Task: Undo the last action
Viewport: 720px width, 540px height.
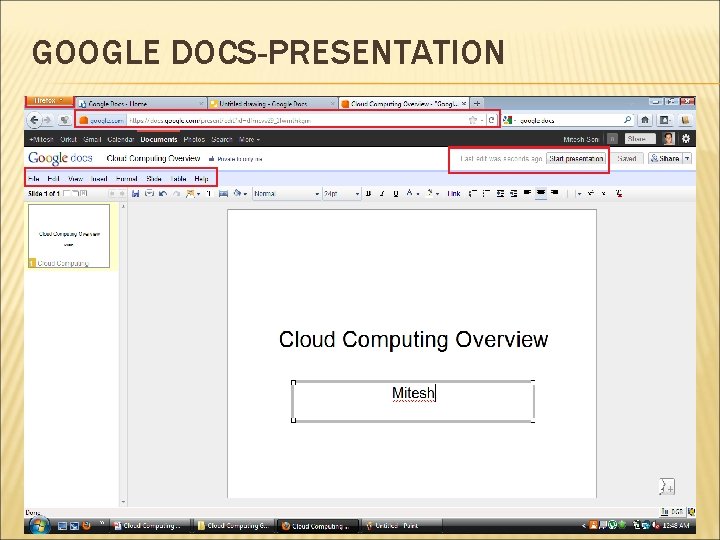Action: click(x=163, y=194)
